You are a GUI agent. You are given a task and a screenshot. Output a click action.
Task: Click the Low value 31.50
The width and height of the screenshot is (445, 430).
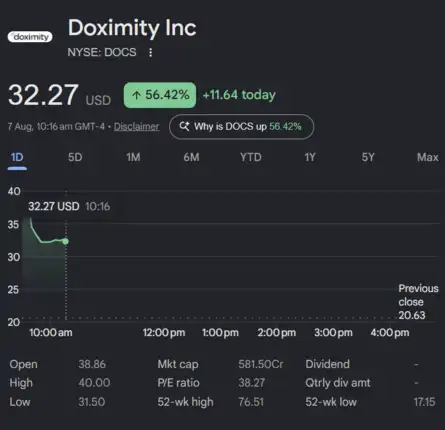coord(91,402)
